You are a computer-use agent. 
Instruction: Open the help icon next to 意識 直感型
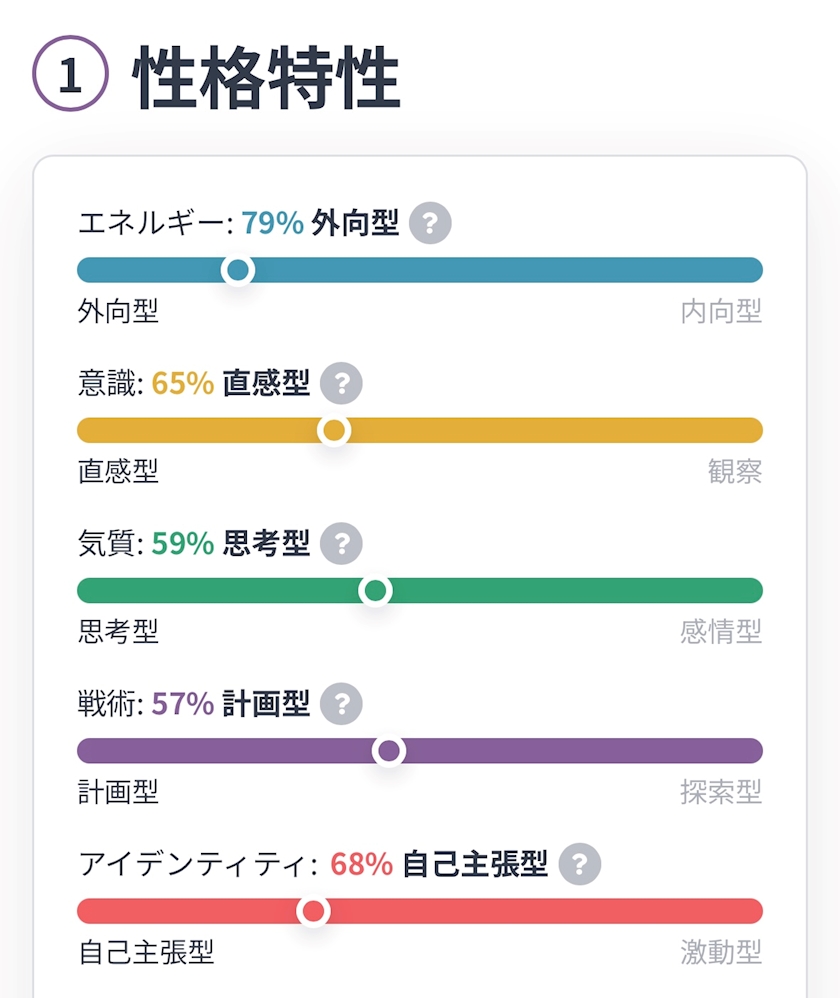[342, 383]
